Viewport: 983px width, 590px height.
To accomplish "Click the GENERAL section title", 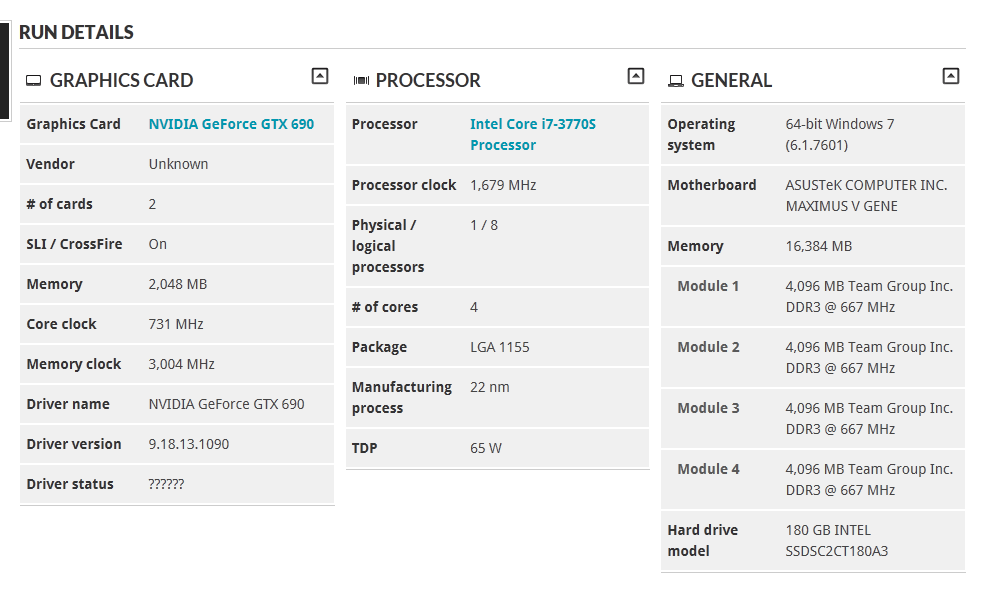I will [x=732, y=80].
